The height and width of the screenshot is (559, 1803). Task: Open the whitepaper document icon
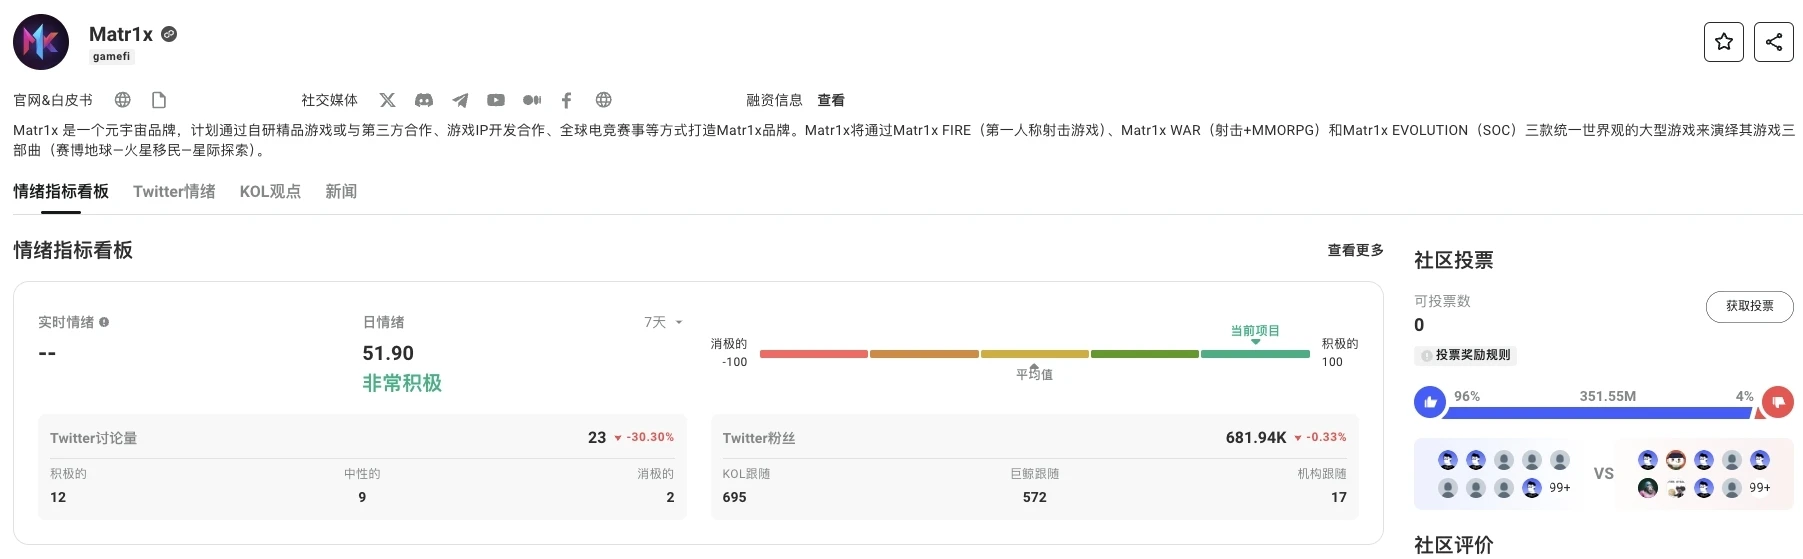(159, 100)
